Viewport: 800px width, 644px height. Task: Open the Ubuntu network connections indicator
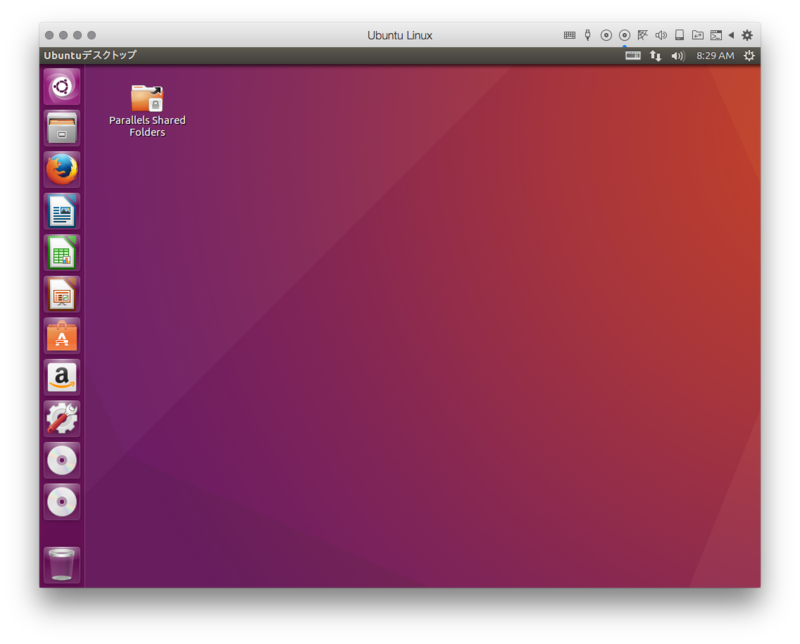point(656,56)
